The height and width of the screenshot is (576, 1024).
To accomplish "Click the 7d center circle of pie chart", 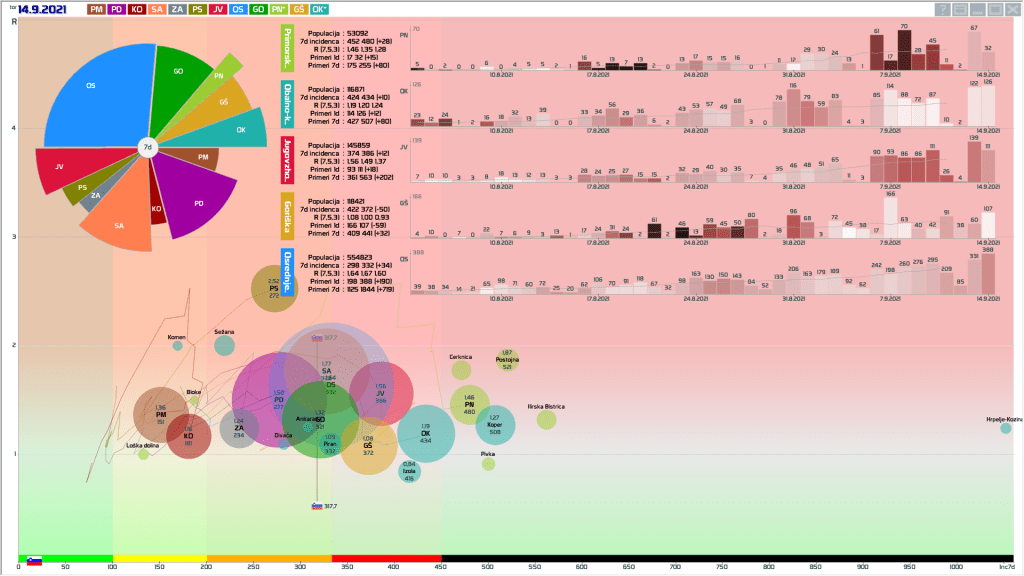I will (x=147, y=146).
